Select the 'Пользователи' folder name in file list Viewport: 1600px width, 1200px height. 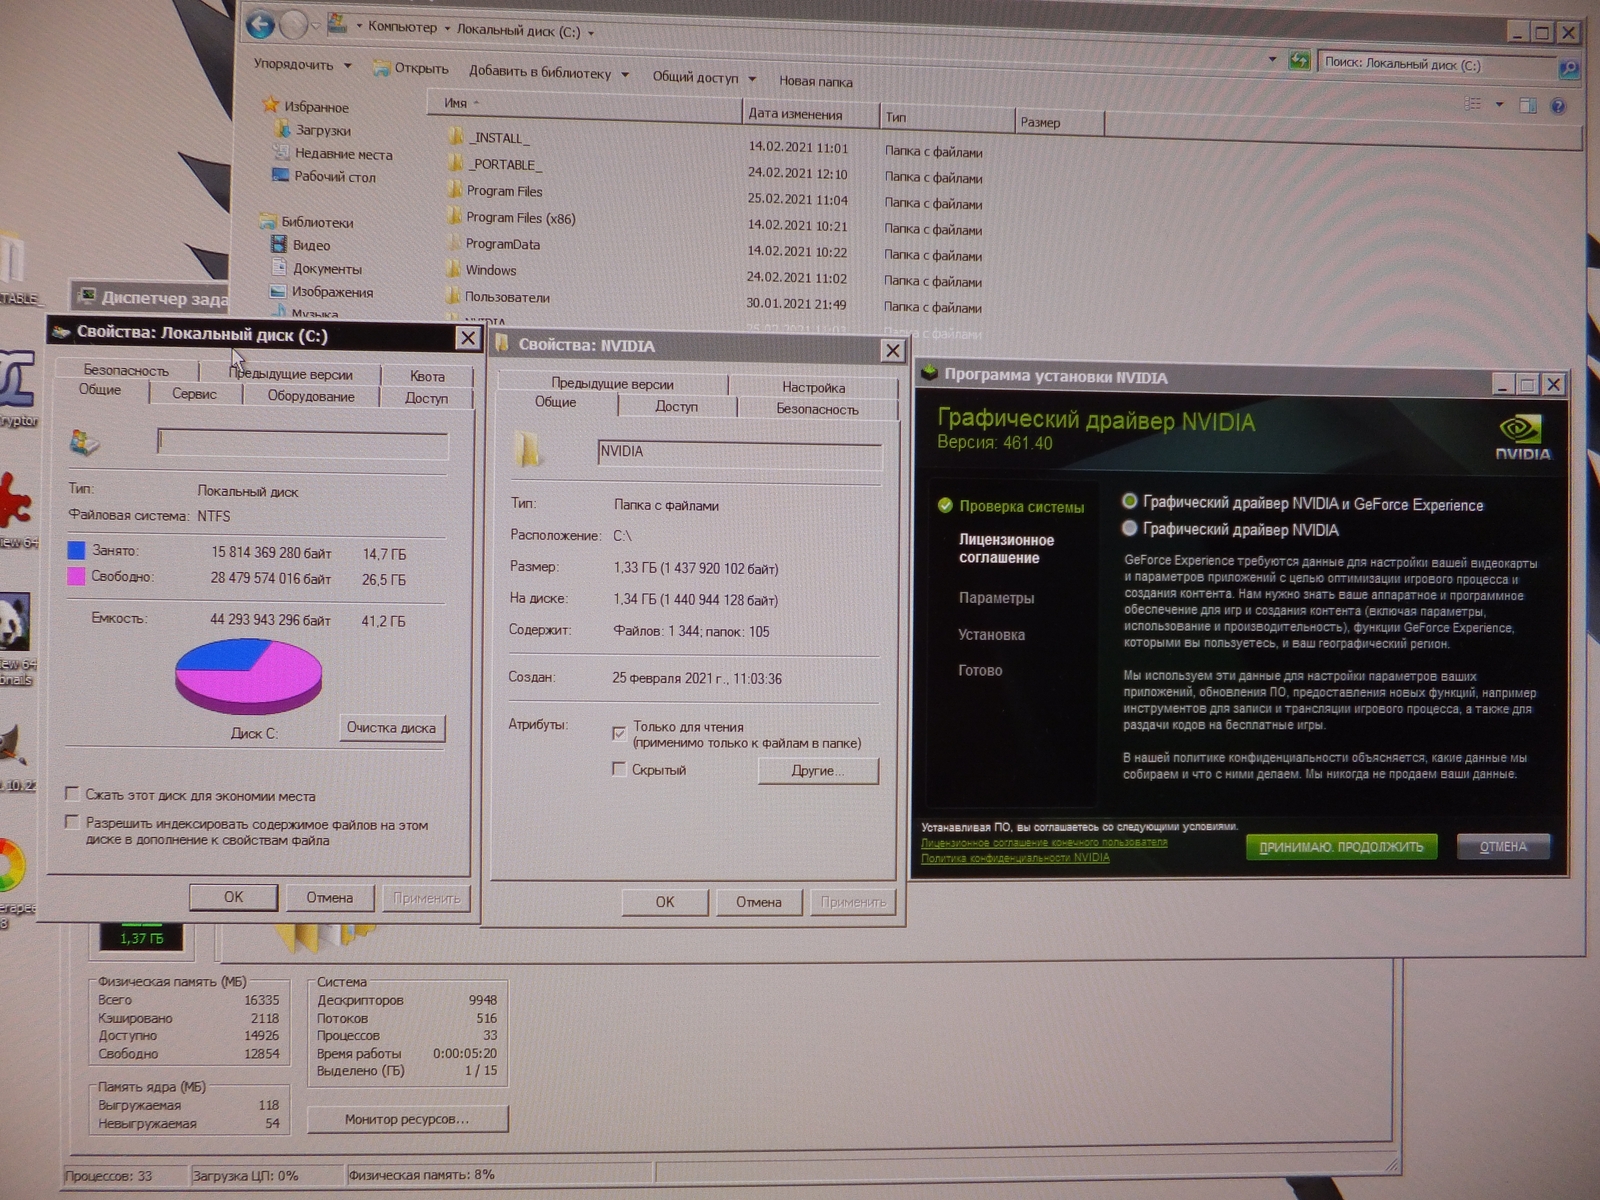click(507, 297)
